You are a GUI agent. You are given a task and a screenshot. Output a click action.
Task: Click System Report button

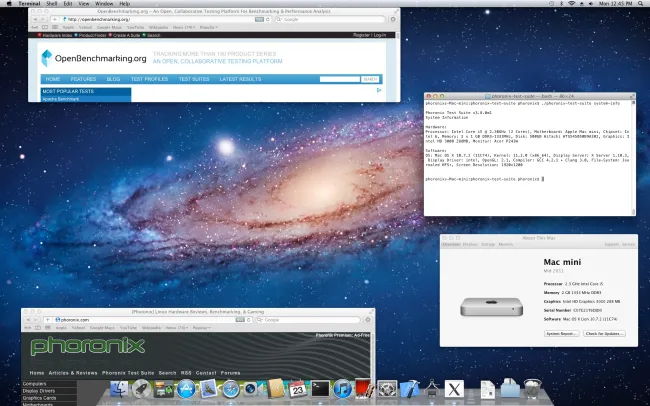(561, 333)
